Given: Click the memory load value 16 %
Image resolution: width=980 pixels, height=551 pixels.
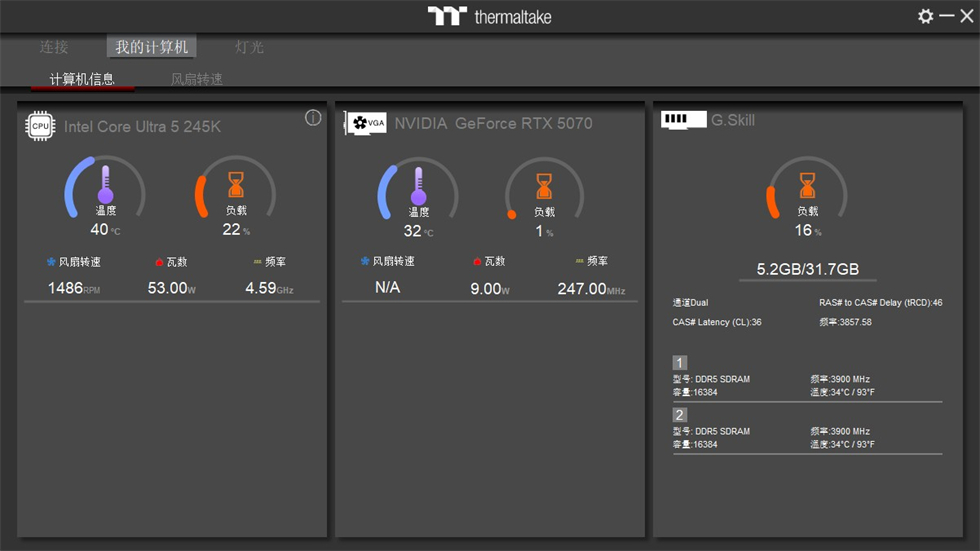Looking at the screenshot, I should tap(808, 231).
